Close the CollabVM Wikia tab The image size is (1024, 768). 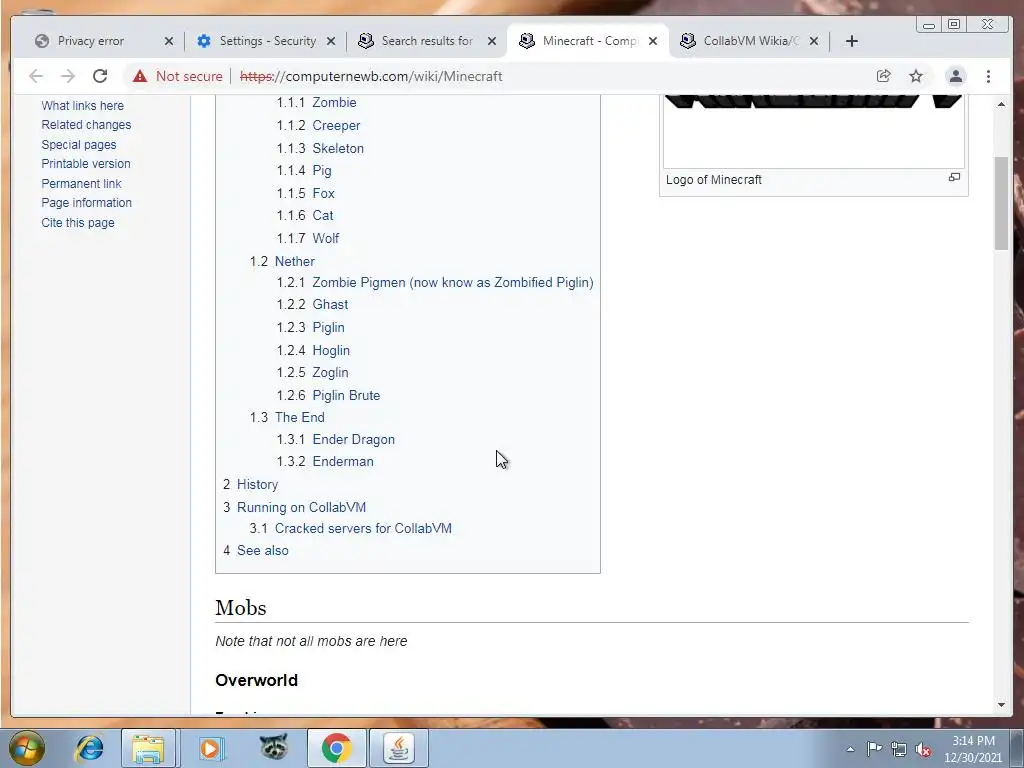[x=814, y=41]
